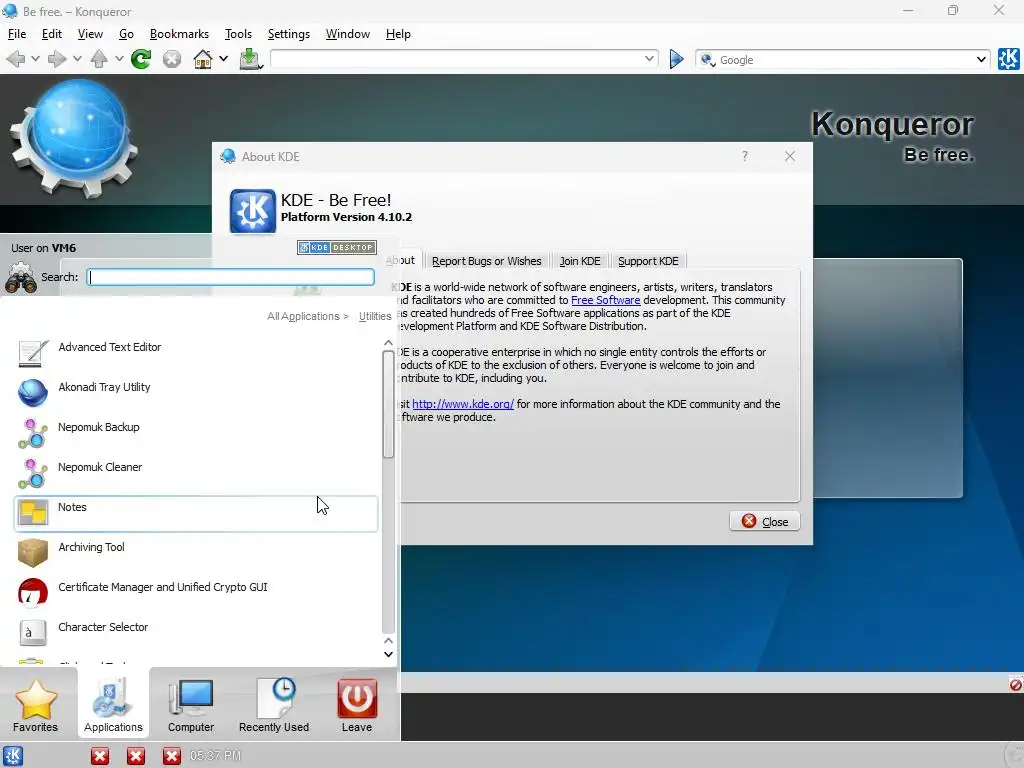1024x768 pixels.
Task: Click the About KDE help question mark
Action: pos(744,156)
